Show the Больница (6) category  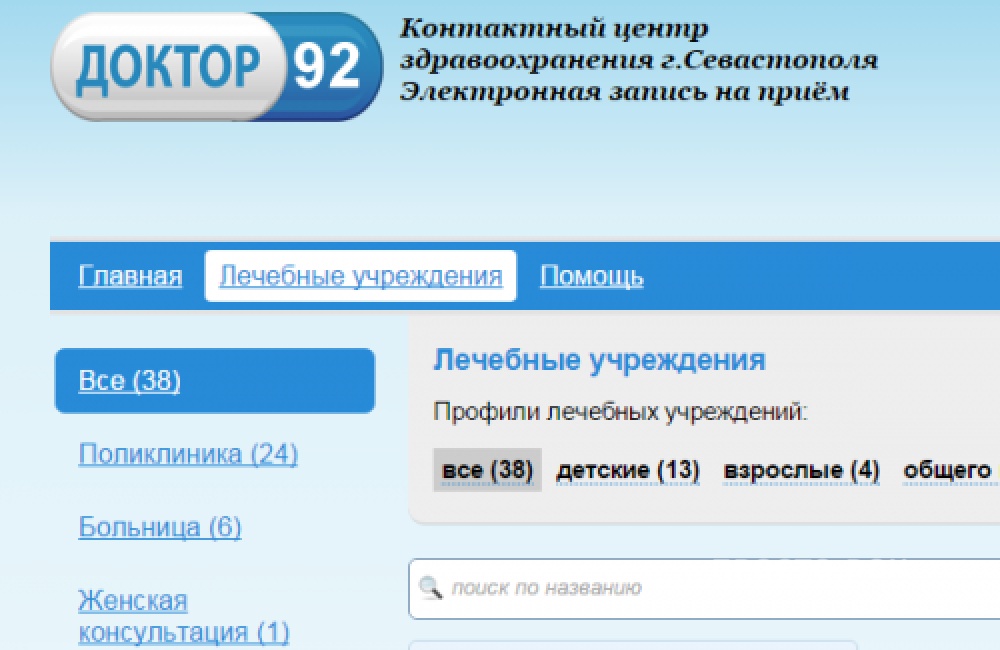(159, 527)
